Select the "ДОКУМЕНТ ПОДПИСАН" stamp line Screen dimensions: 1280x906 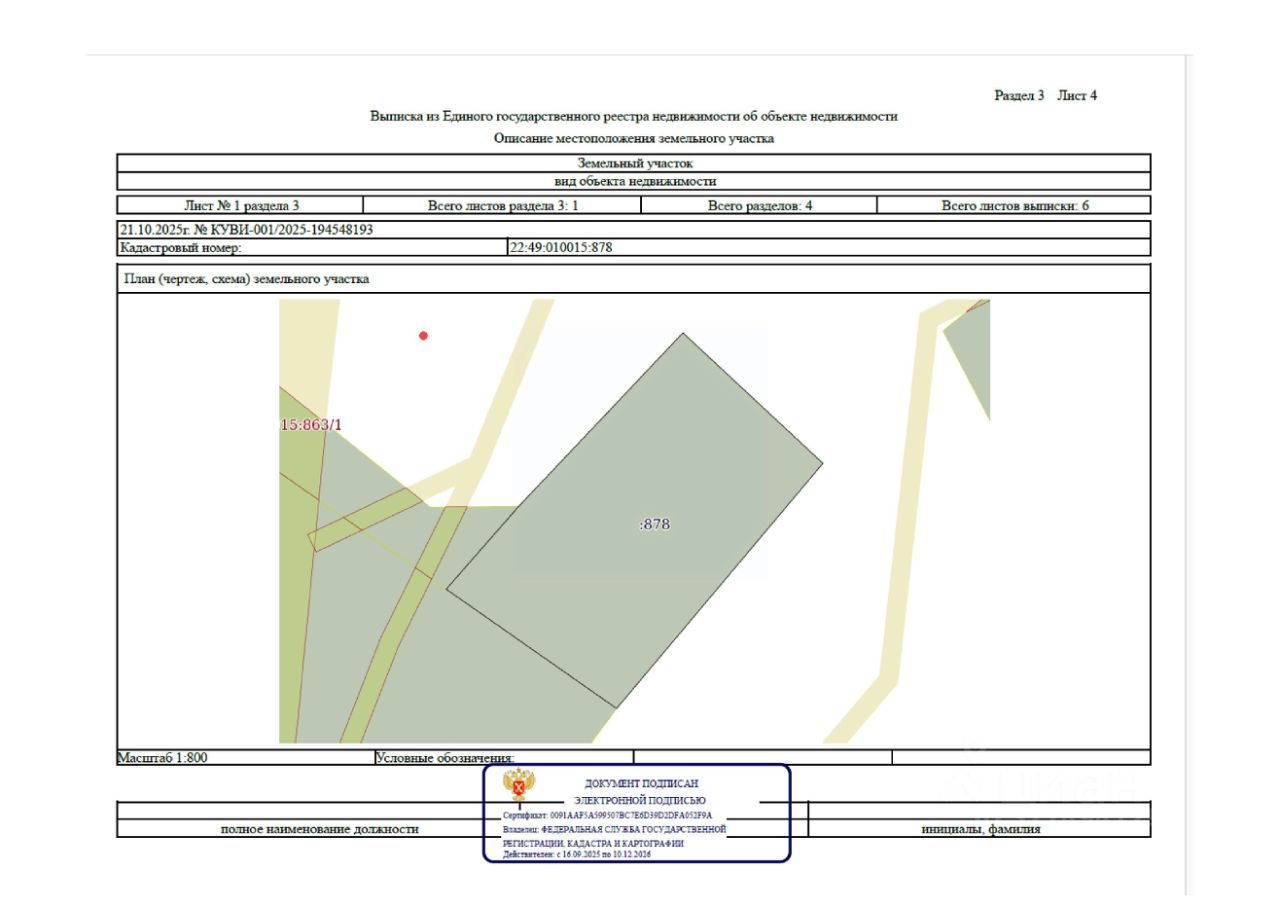click(640, 784)
